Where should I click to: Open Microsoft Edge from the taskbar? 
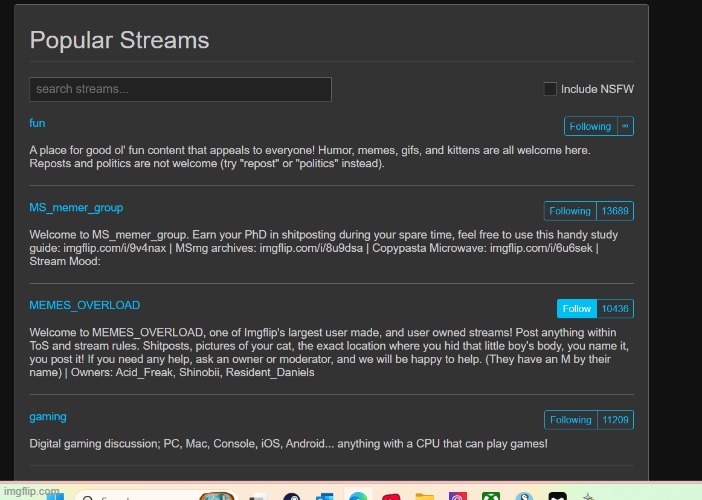(357, 496)
